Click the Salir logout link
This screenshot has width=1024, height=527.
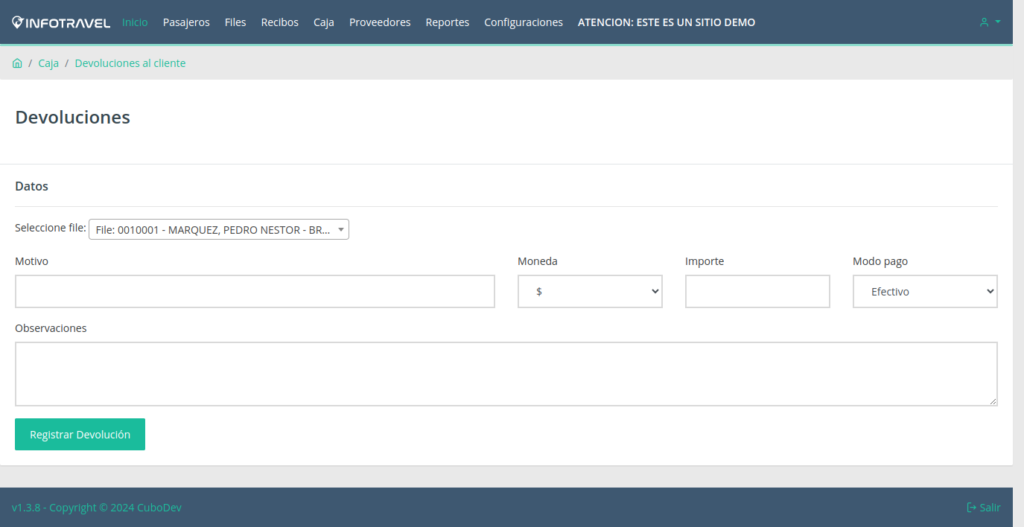(983, 507)
